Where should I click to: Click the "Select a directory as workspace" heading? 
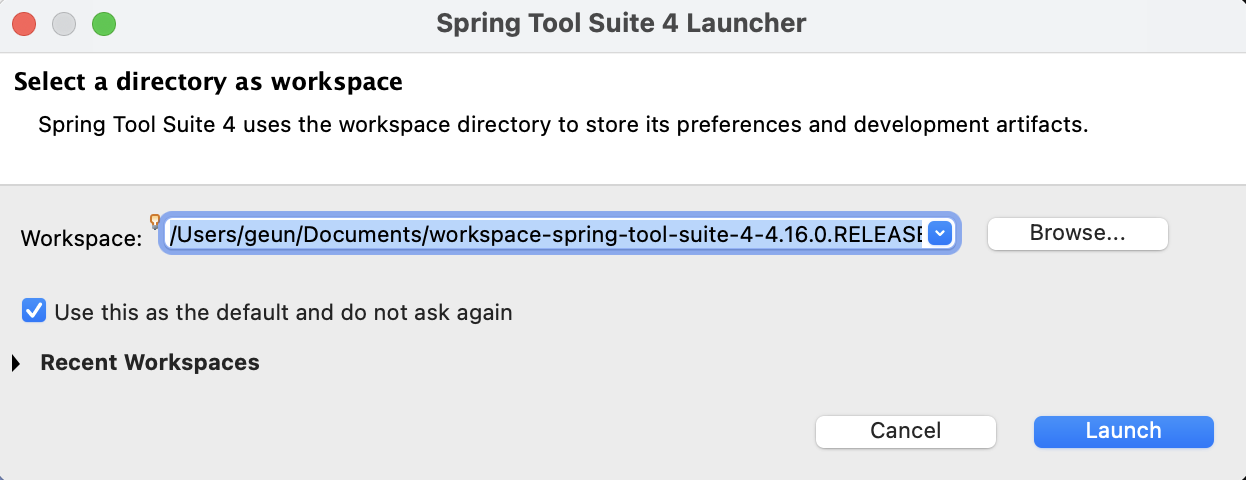click(x=208, y=81)
